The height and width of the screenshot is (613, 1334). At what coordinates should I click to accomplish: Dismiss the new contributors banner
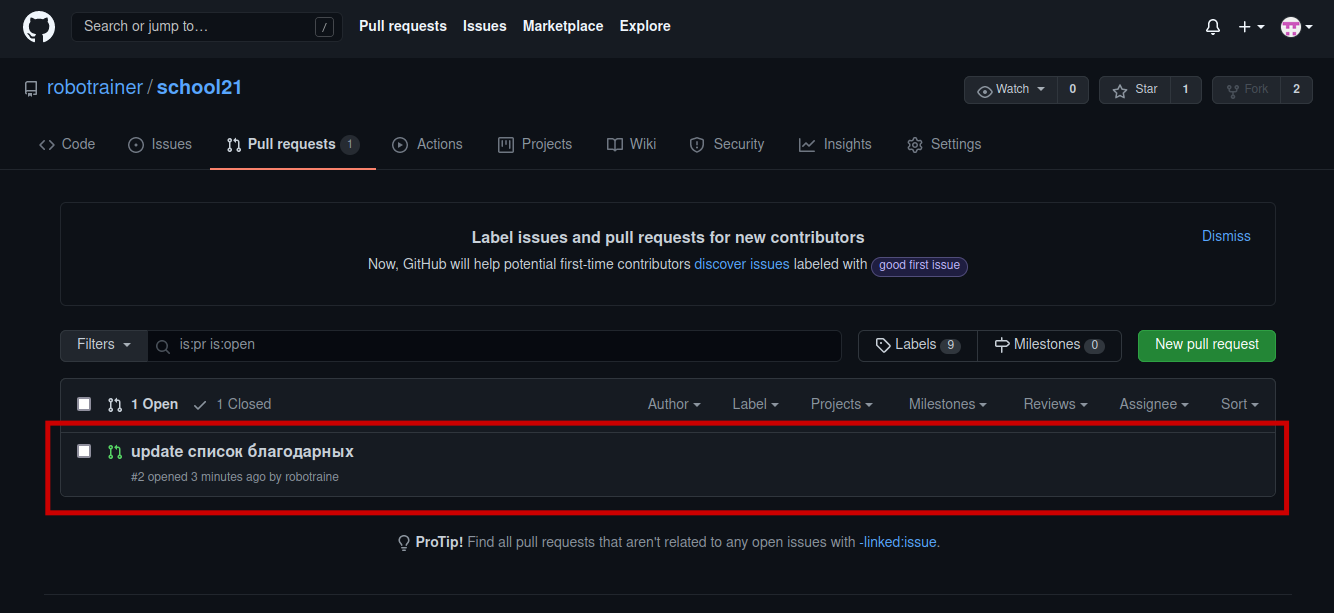(1226, 236)
